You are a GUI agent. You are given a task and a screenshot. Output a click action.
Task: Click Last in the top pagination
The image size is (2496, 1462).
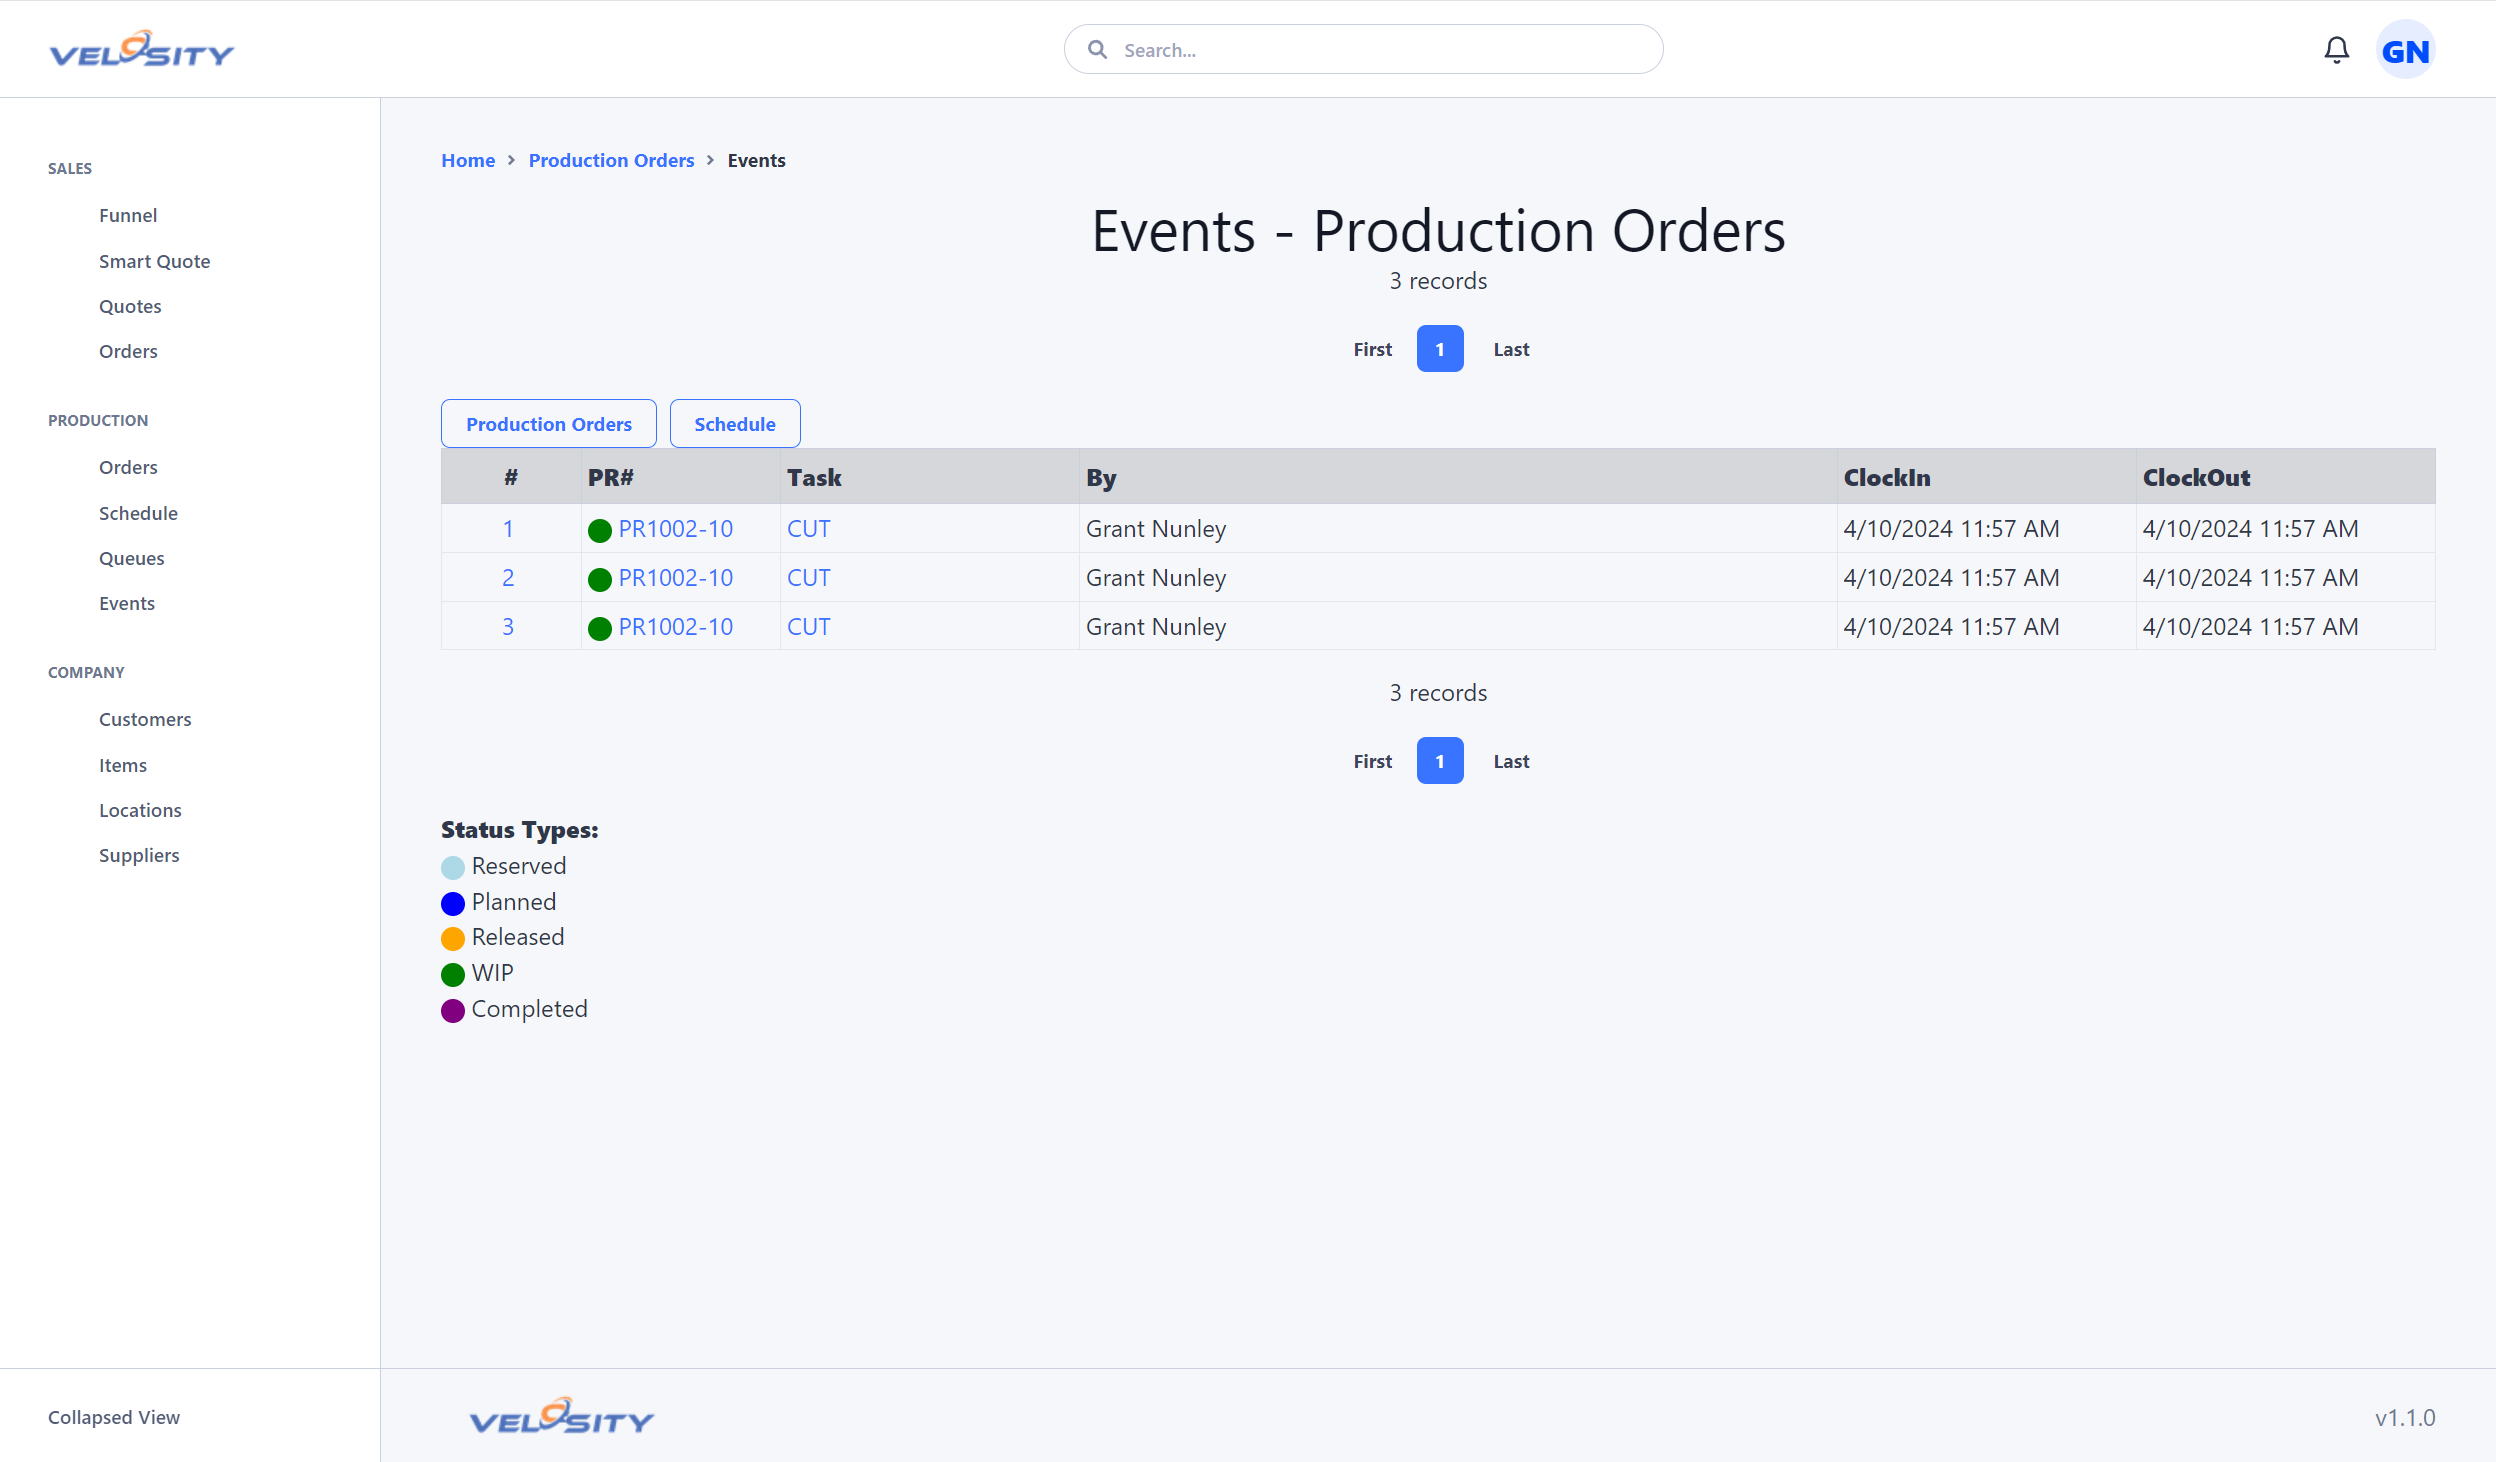[x=1511, y=349]
